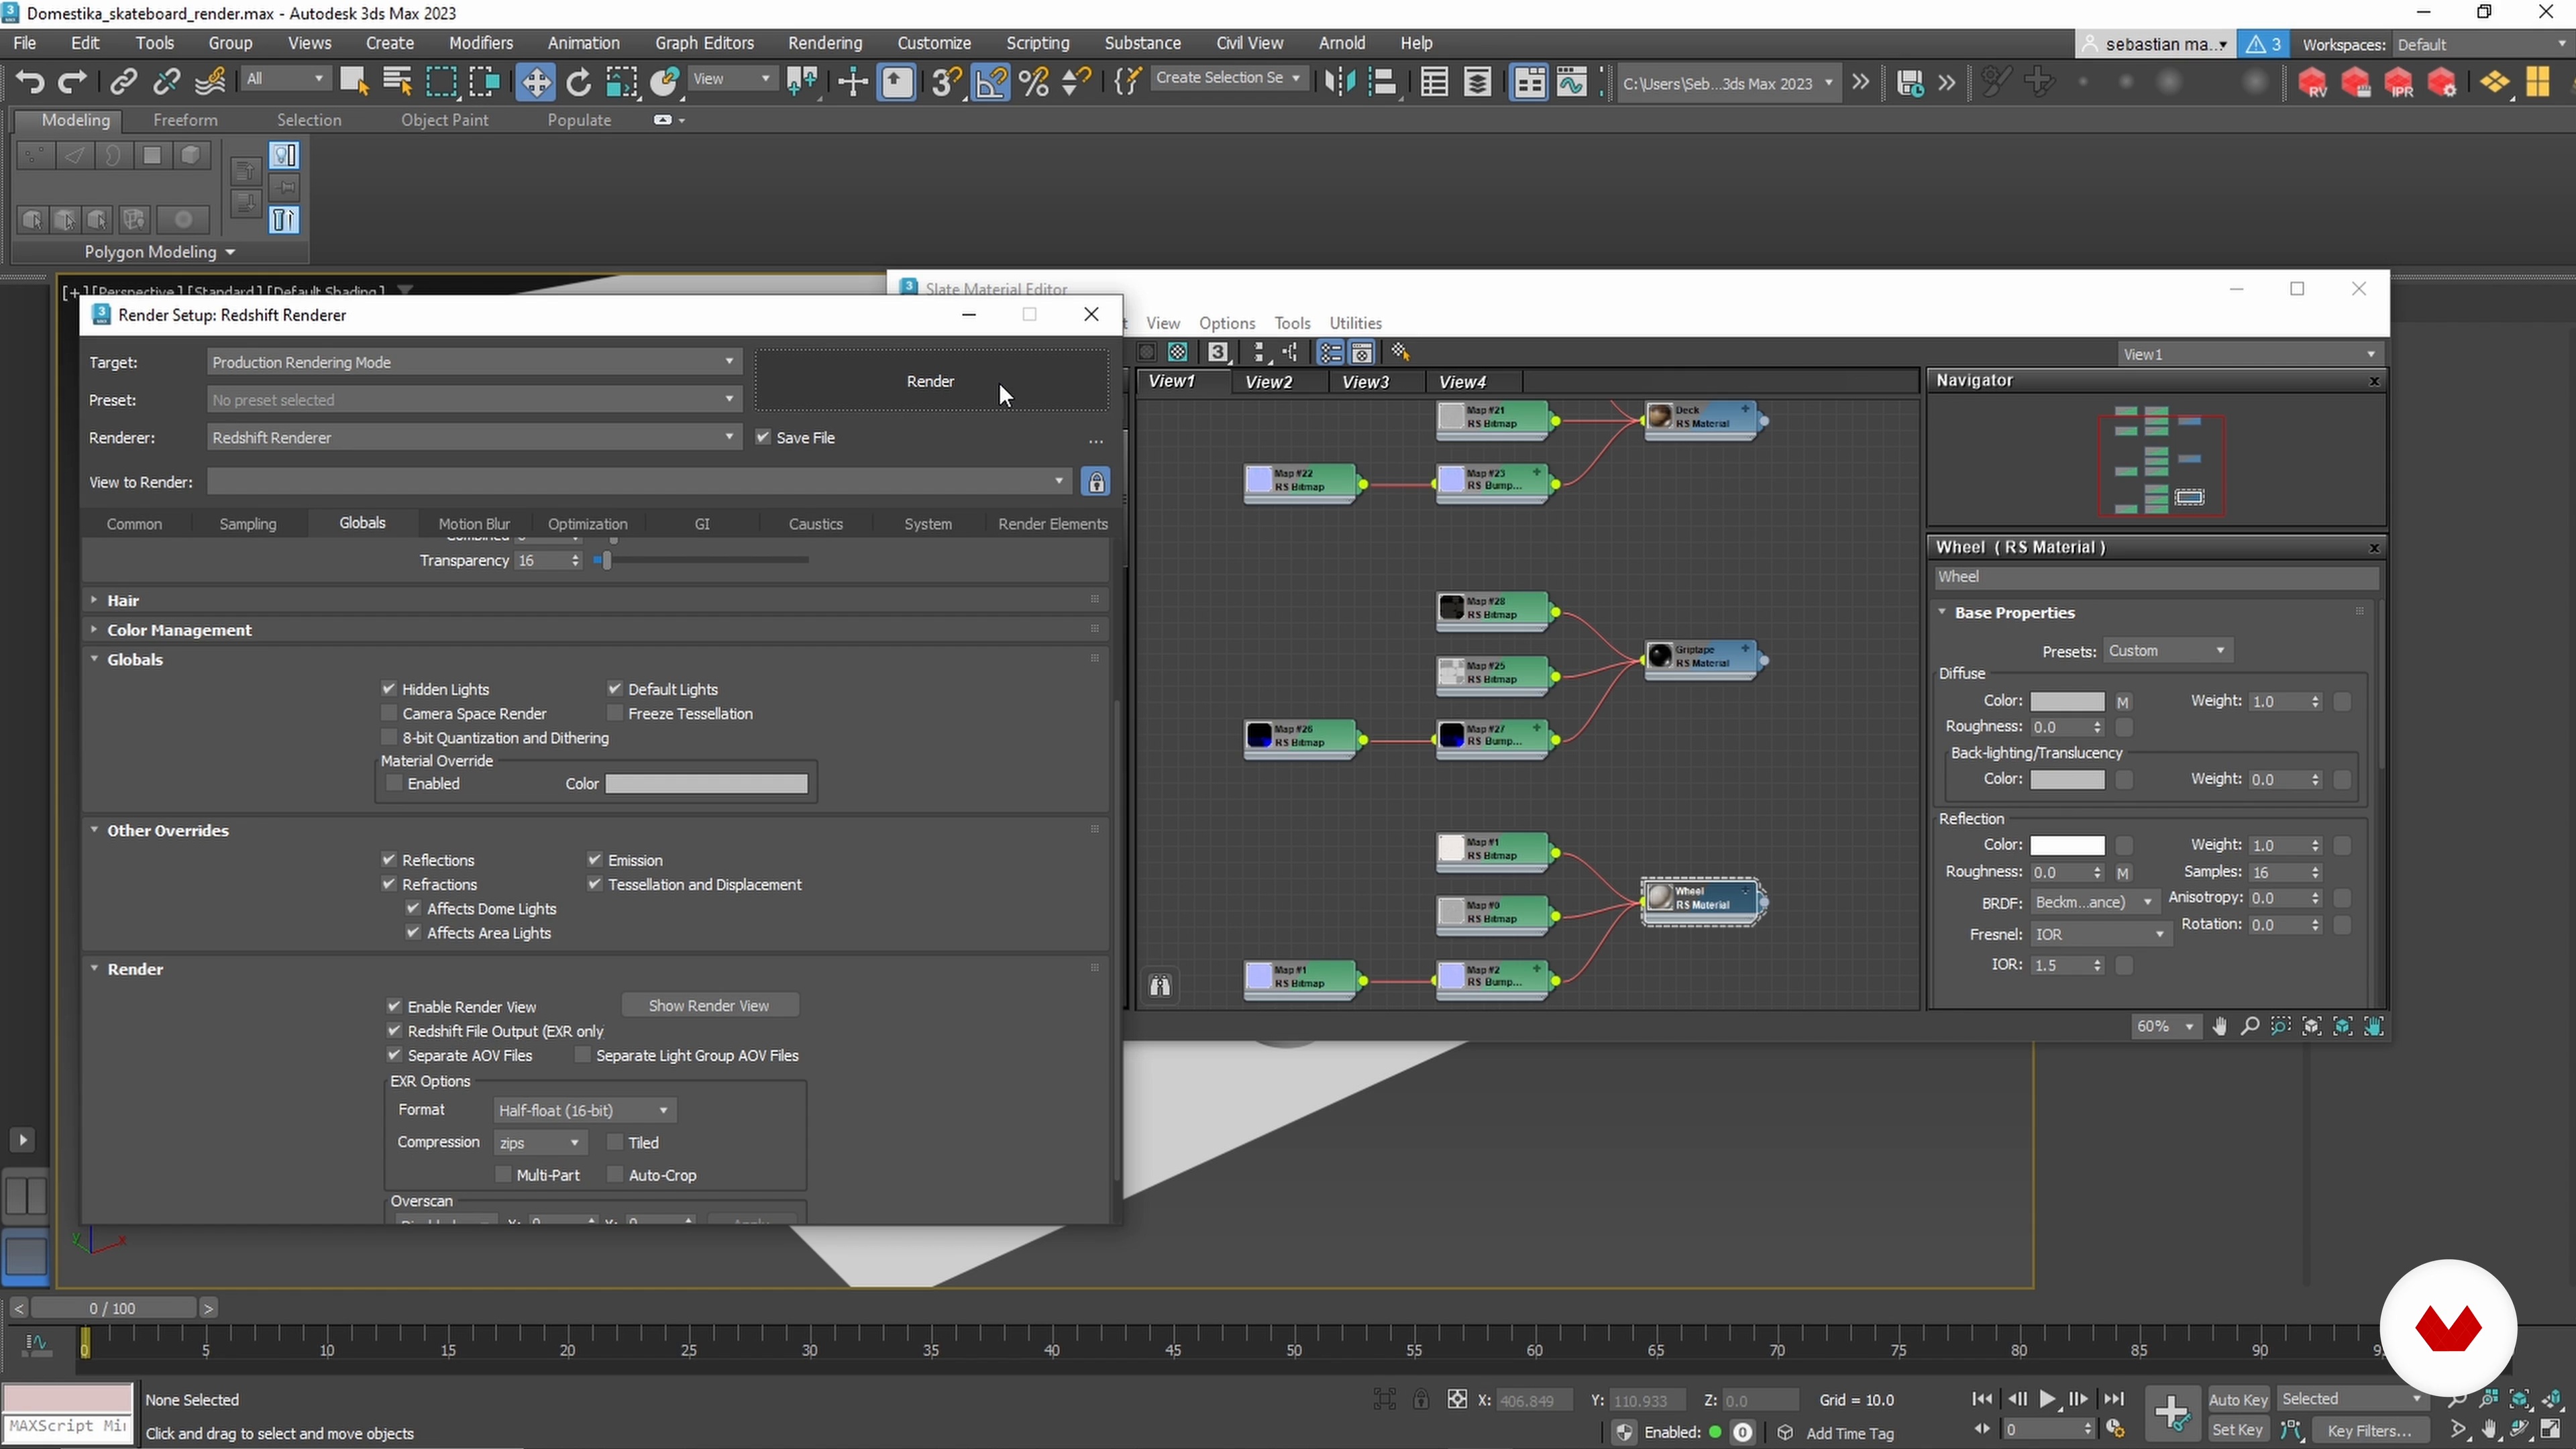Enable the Tiled EXR option
Viewport: 2576px width, 1449px height.
pyautogui.click(x=615, y=1142)
